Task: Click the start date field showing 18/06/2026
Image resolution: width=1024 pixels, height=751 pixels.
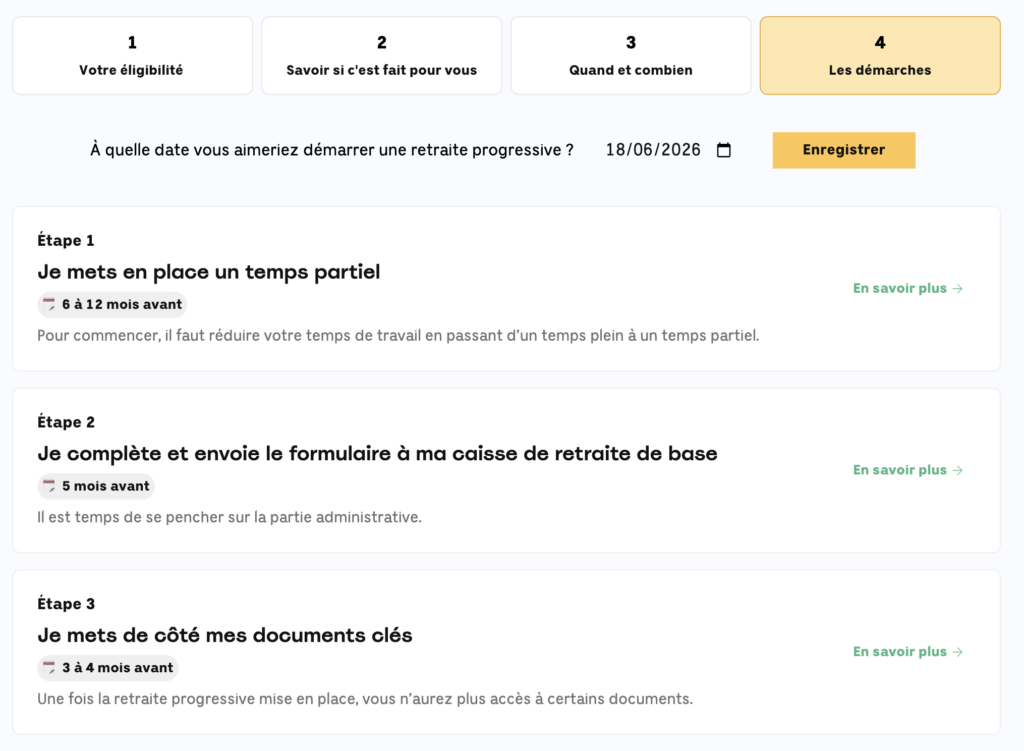Action: click(x=653, y=150)
